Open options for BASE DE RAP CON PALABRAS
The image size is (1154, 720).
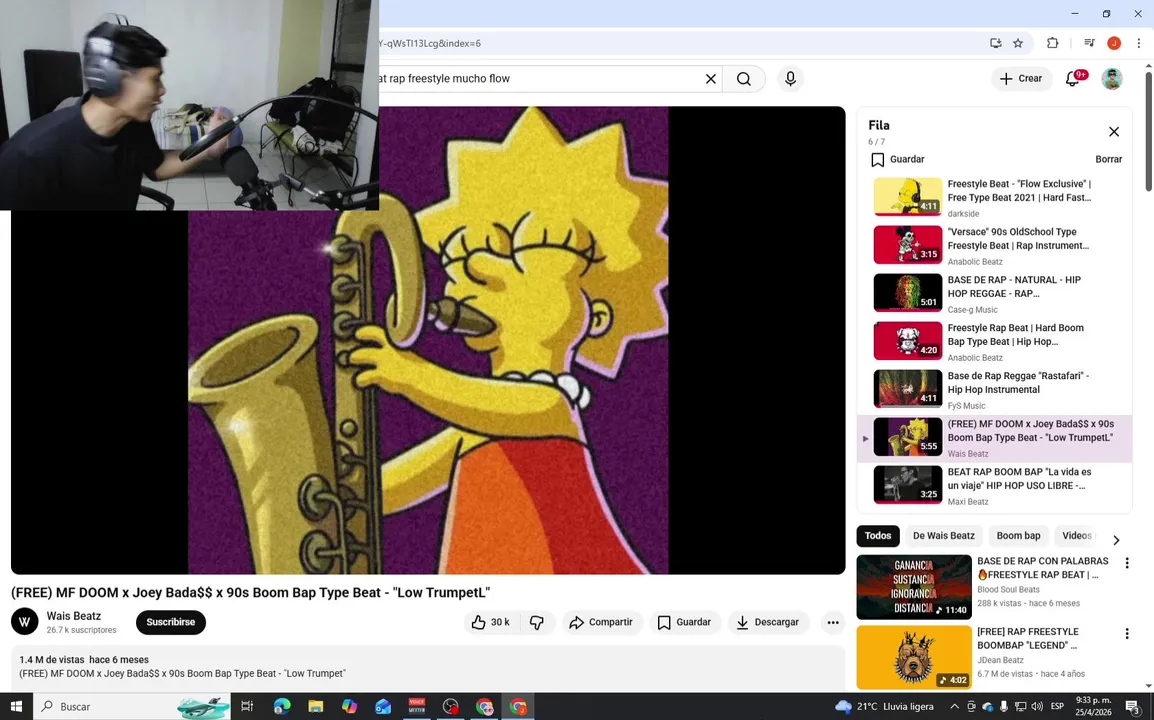pos(1126,563)
